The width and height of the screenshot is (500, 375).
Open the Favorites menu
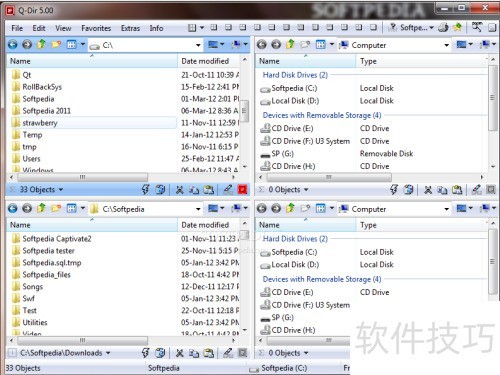tap(96, 28)
